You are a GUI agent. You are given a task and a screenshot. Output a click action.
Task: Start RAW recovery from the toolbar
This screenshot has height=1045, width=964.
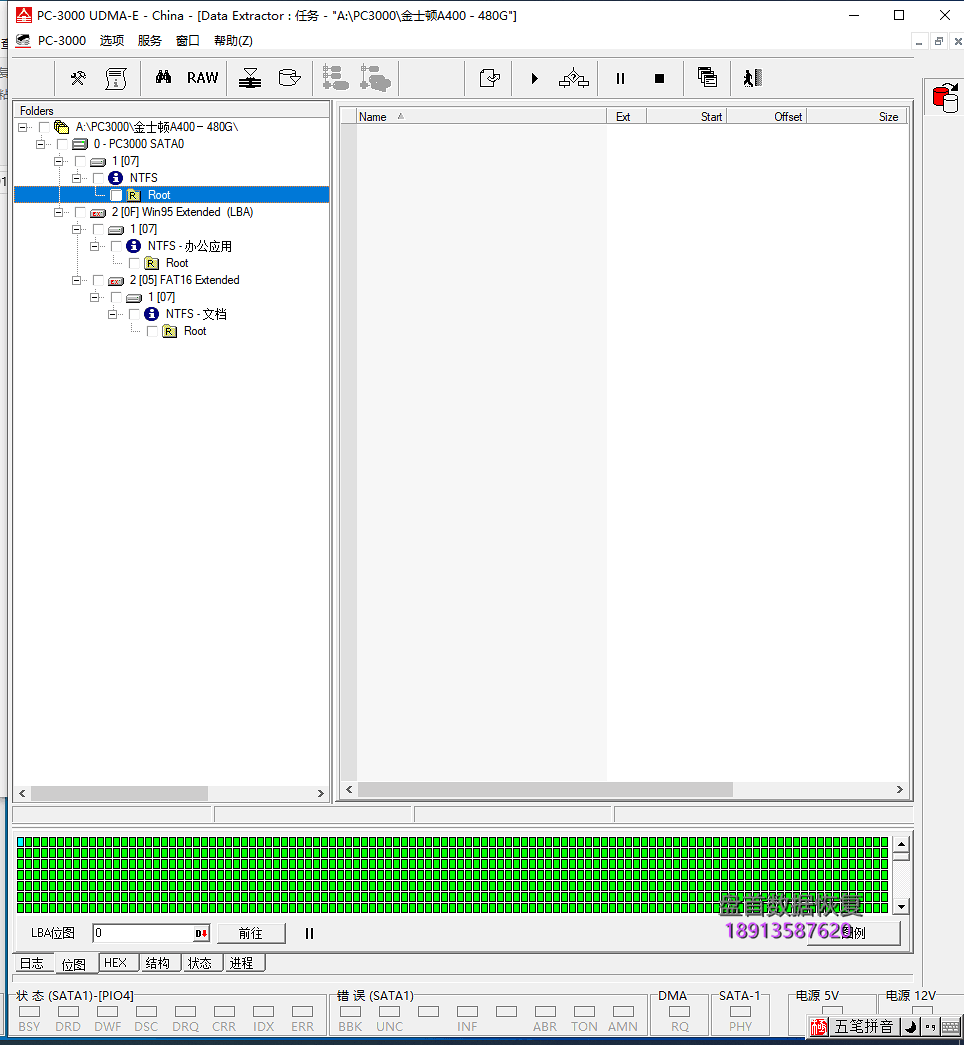(x=203, y=78)
